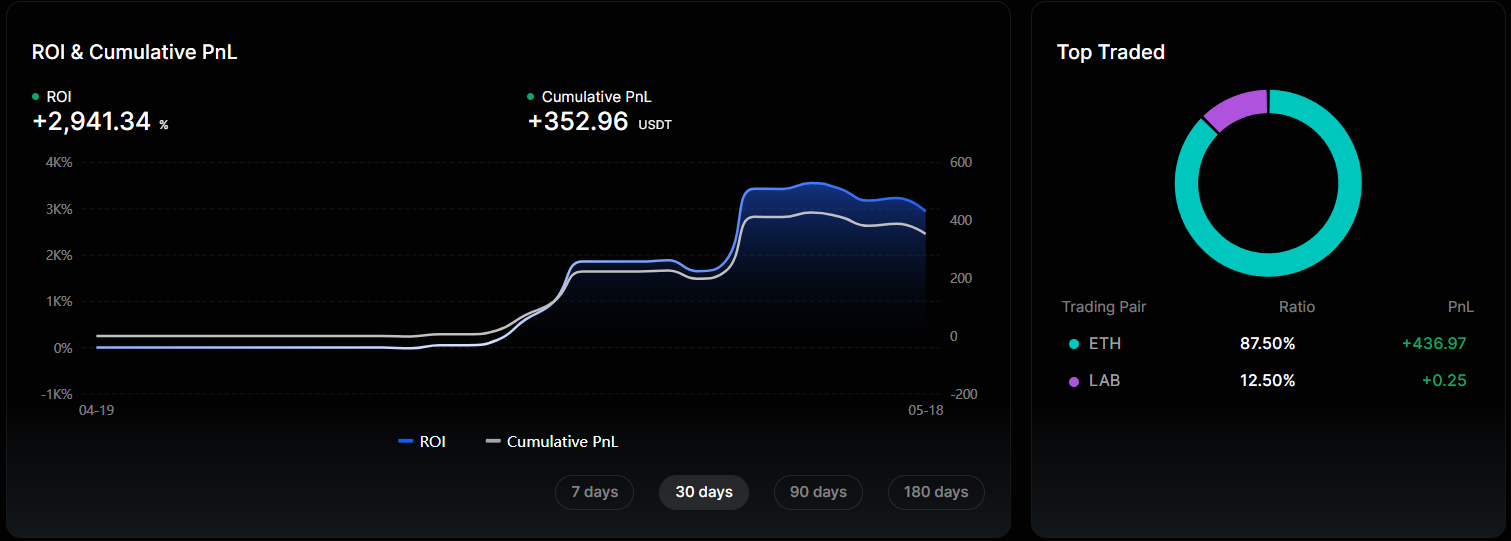The width and height of the screenshot is (1511, 541).
Task: Click the Trading Pair column header
Action: click(1104, 307)
